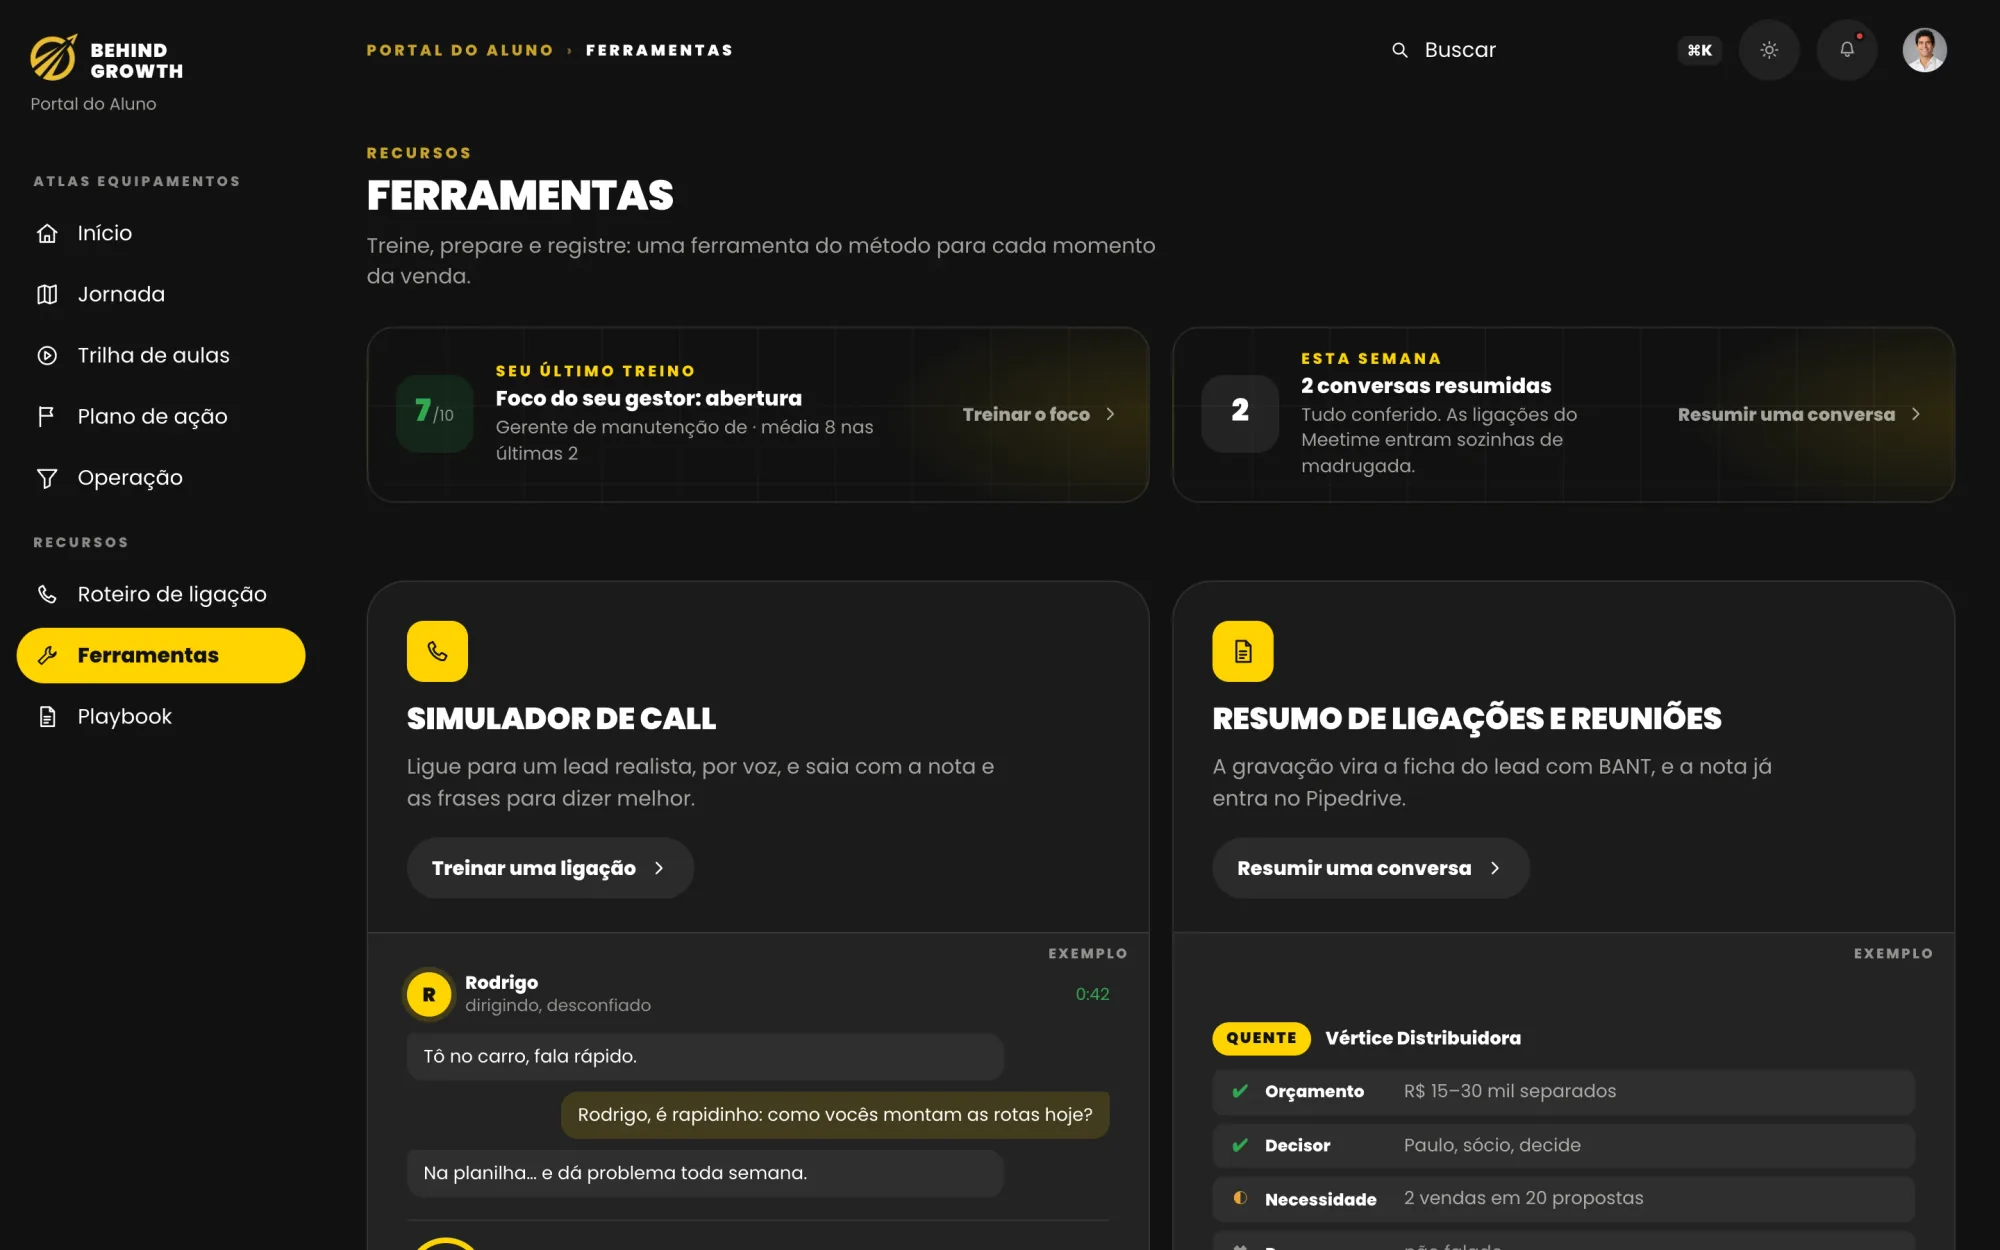Open Roteiro de ligação resource
The image size is (2000, 1250).
[x=161, y=594]
